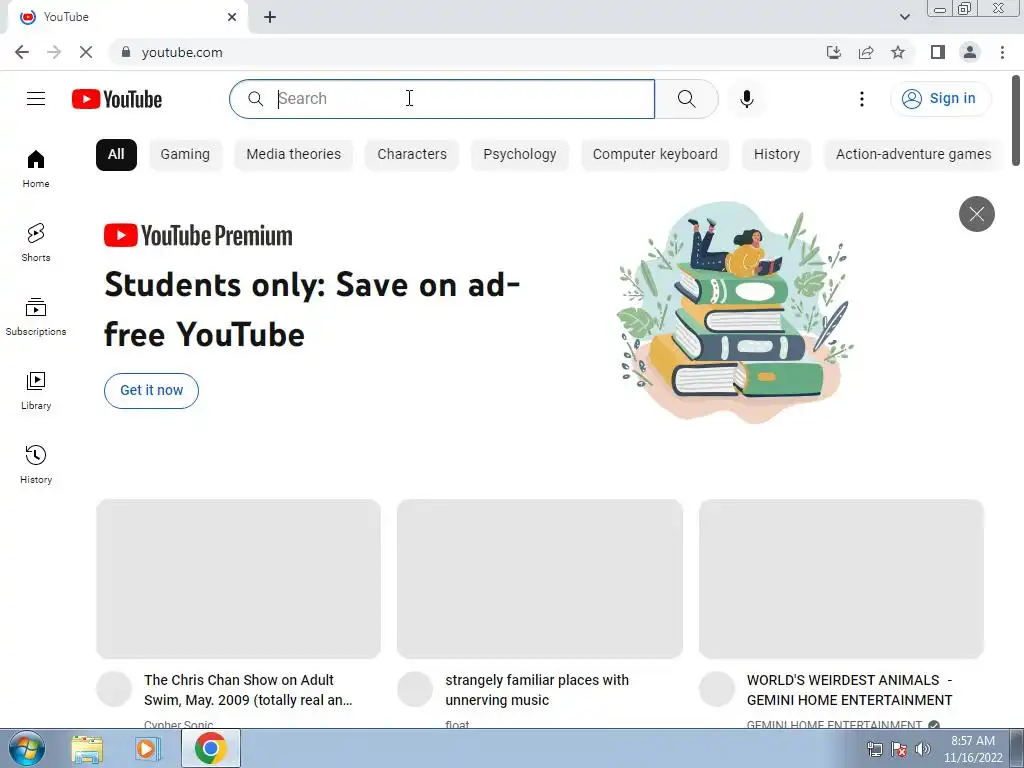Click The Chris Chan Show title
The height and width of the screenshot is (768, 1024).
(x=248, y=690)
